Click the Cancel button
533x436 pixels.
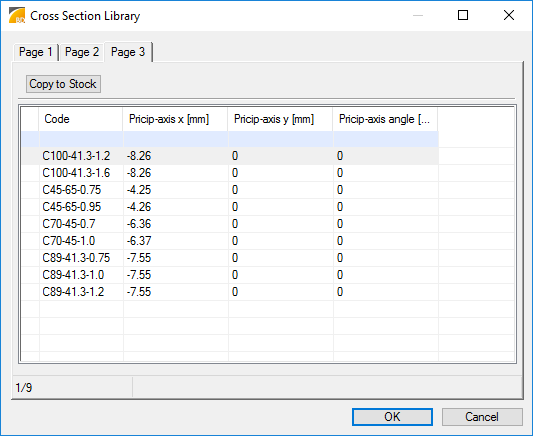click(482, 417)
